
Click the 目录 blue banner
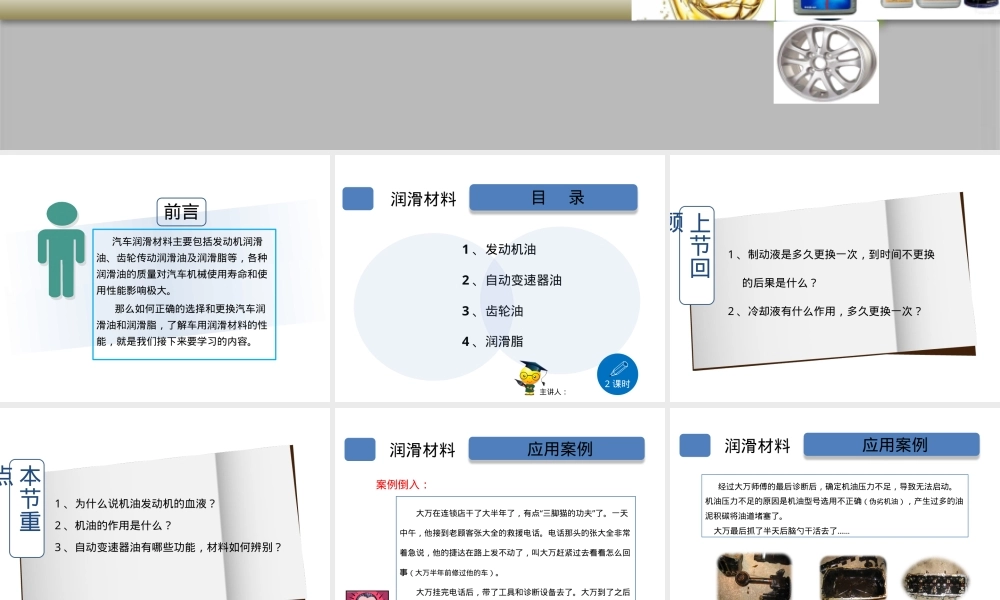point(554,198)
